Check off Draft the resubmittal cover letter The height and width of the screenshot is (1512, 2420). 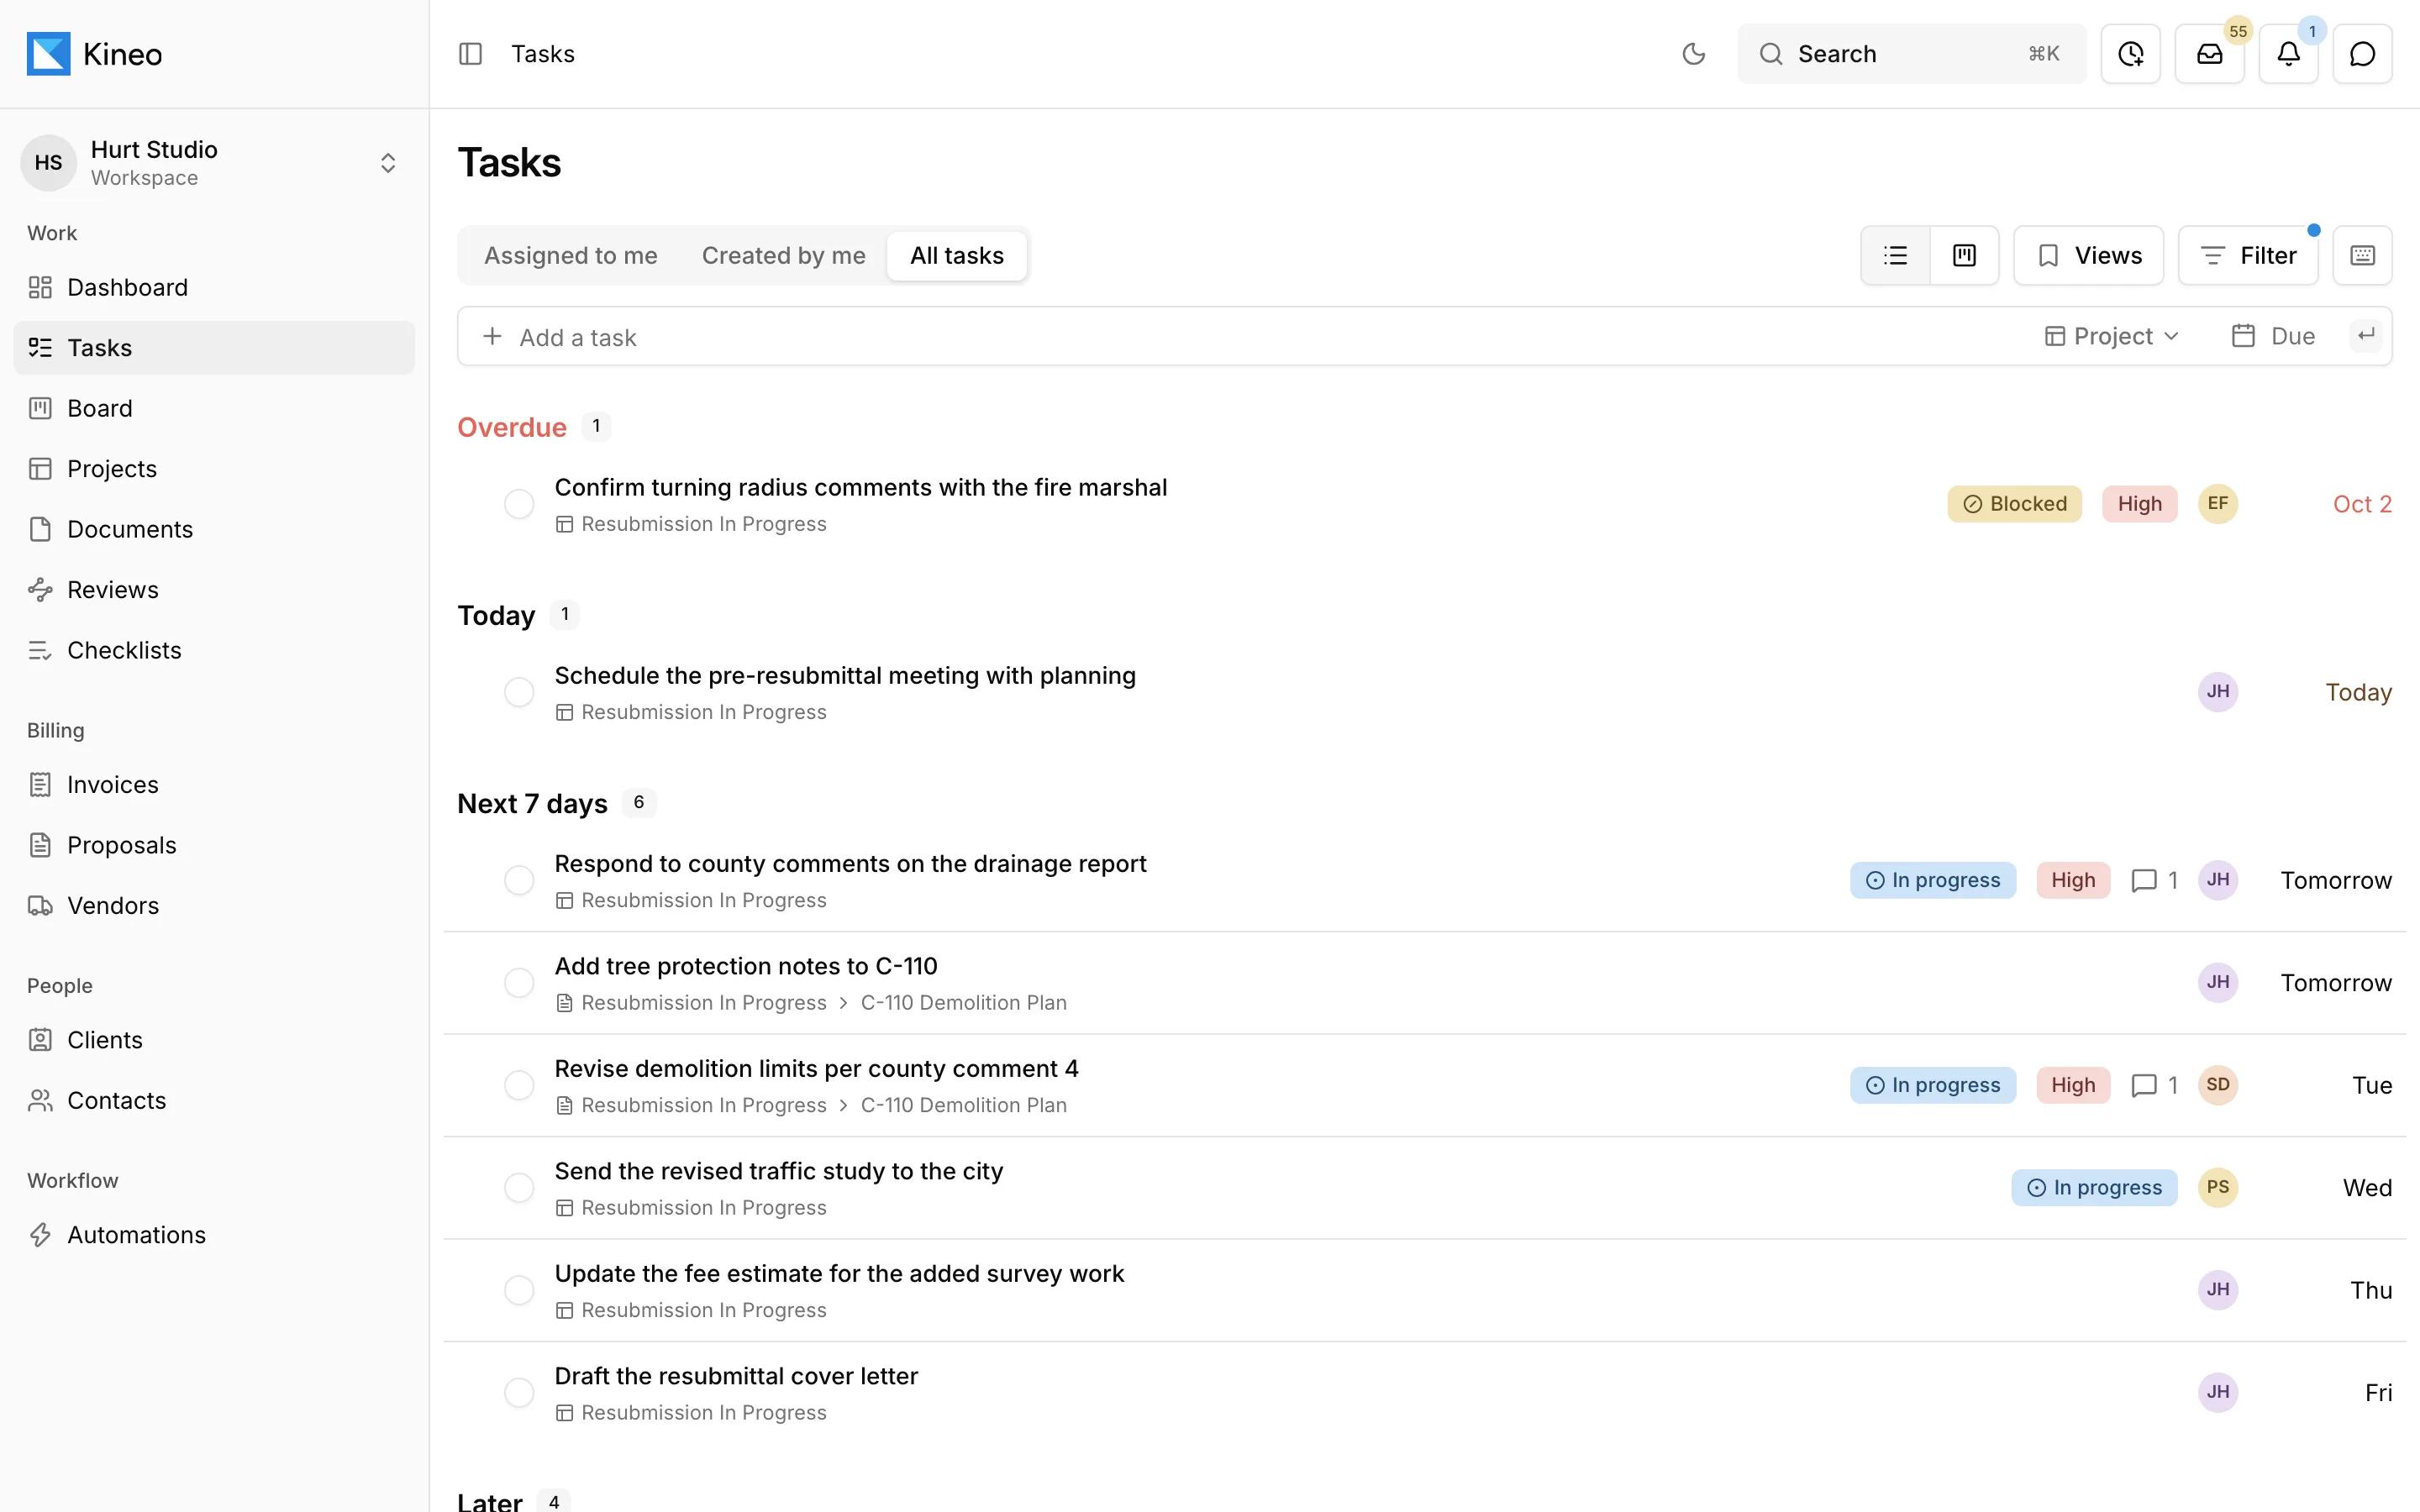(x=519, y=1393)
